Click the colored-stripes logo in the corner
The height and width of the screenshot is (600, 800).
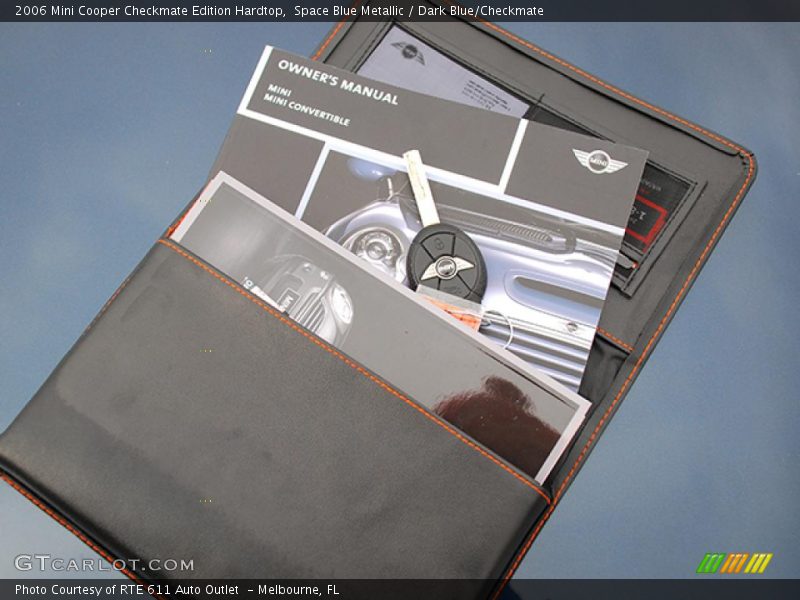[735, 563]
